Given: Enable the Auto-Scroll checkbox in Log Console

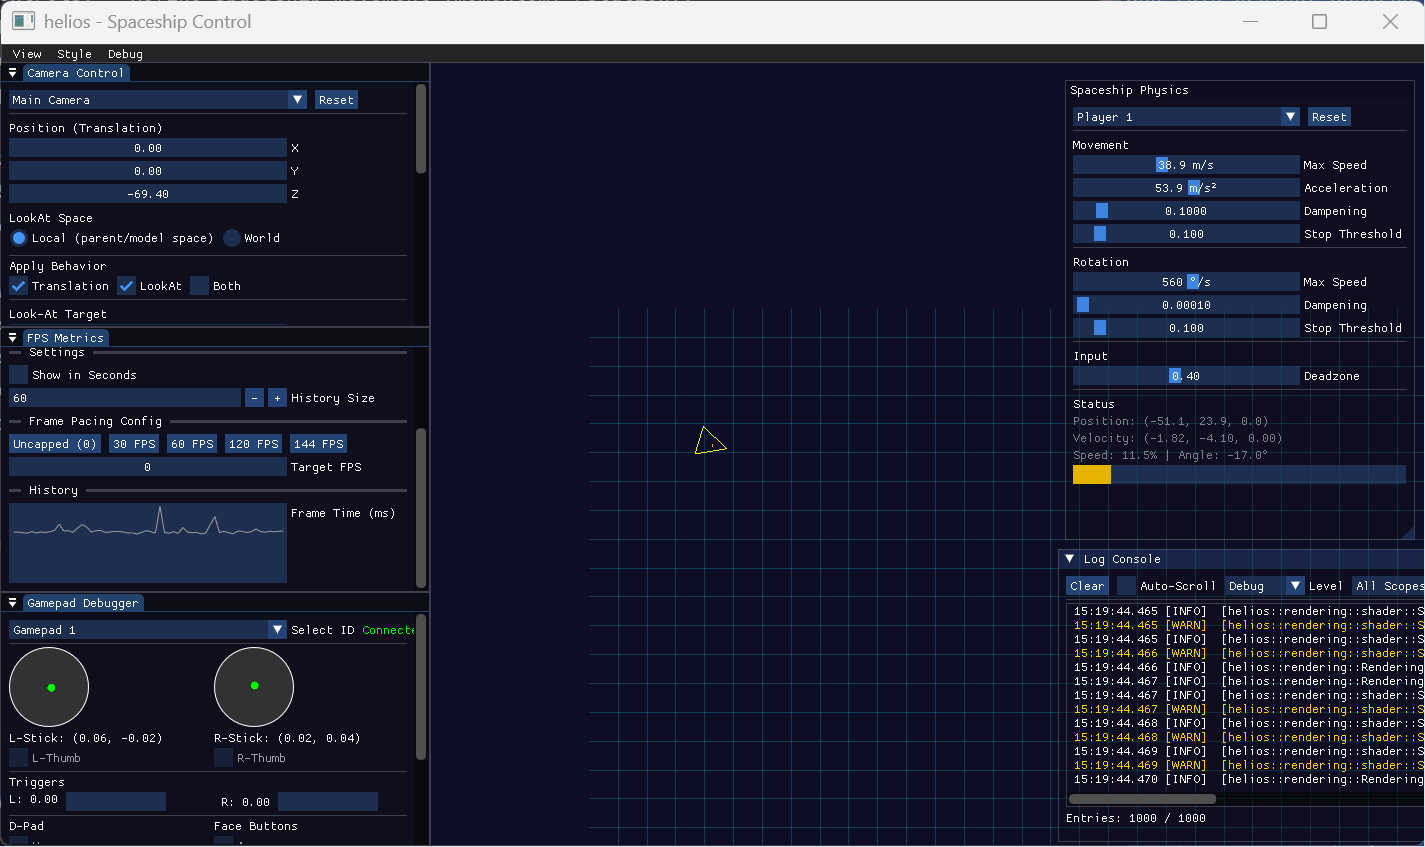Looking at the screenshot, I should point(1126,586).
